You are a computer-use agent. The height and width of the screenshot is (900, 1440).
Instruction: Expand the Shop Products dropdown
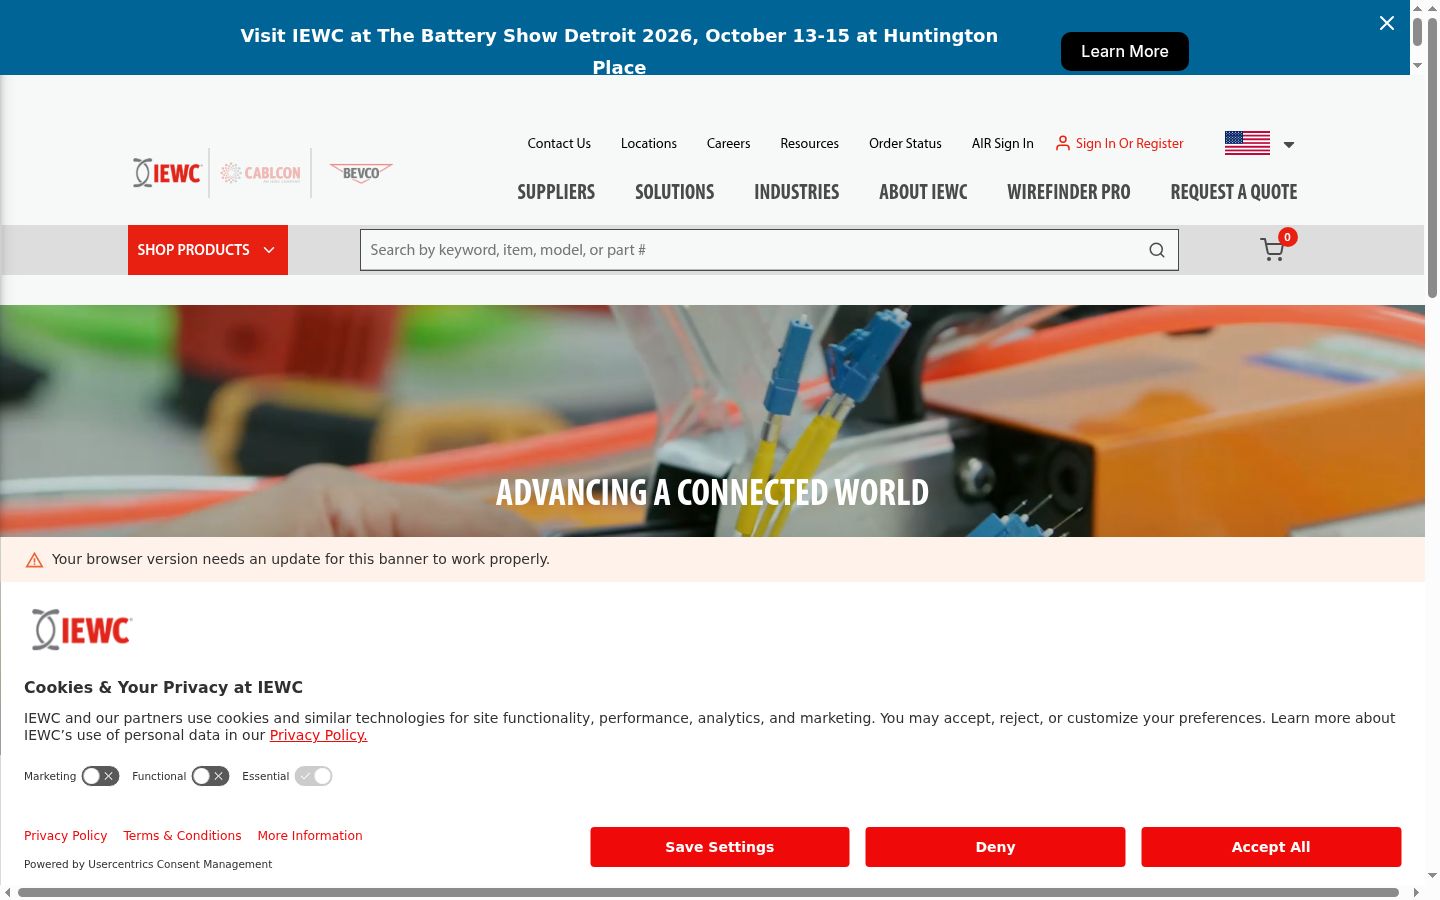208,250
